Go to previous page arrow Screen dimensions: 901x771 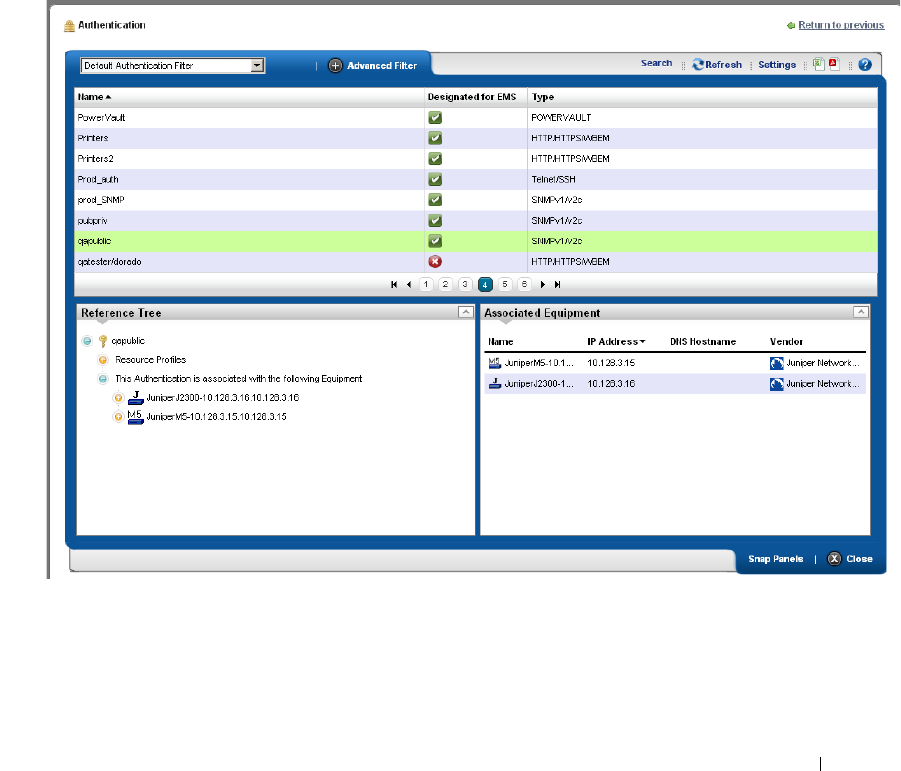click(x=409, y=284)
